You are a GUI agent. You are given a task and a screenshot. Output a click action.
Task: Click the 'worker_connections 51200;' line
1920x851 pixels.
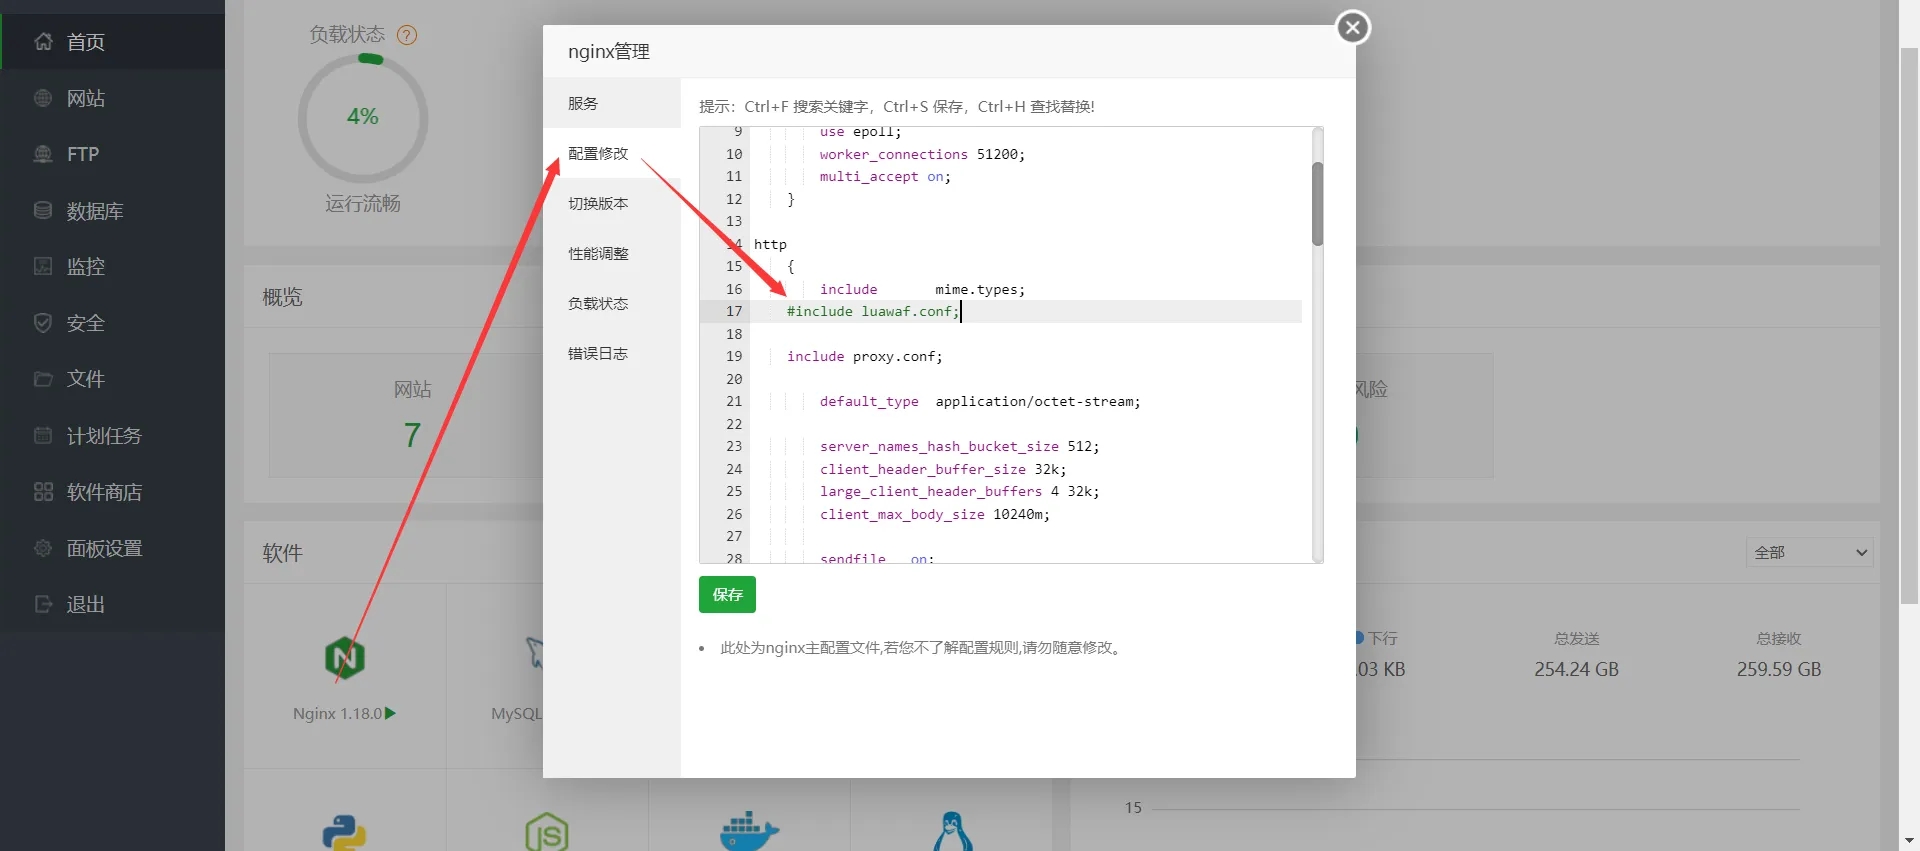pyautogui.click(x=922, y=154)
